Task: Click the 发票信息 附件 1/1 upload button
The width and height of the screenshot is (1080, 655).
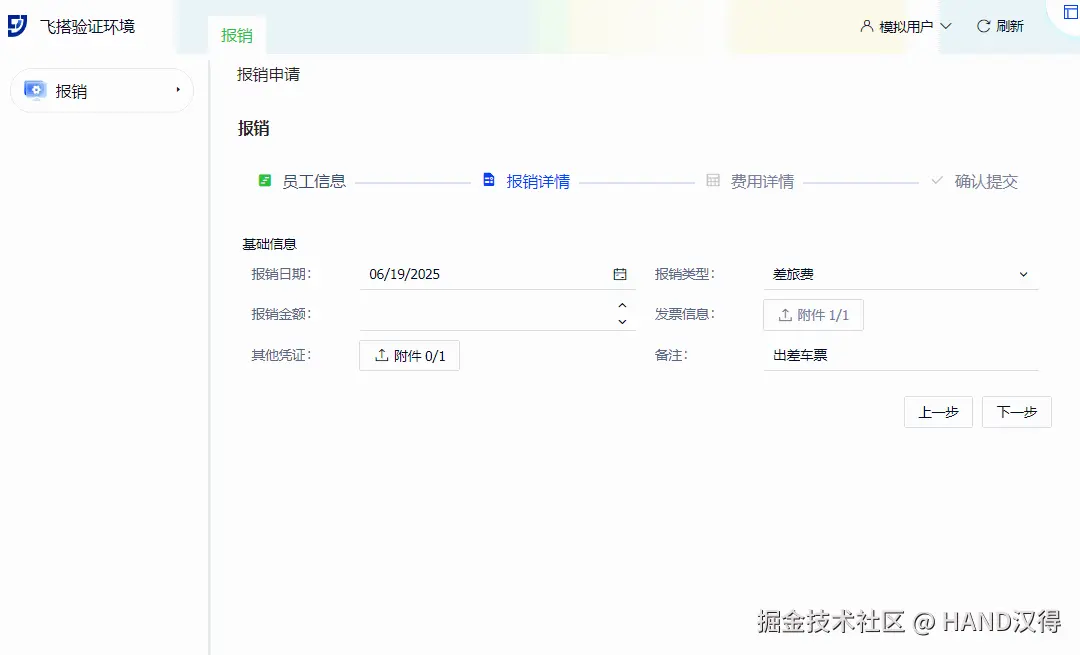Action: pyautogui.click(x=813, y=315)
